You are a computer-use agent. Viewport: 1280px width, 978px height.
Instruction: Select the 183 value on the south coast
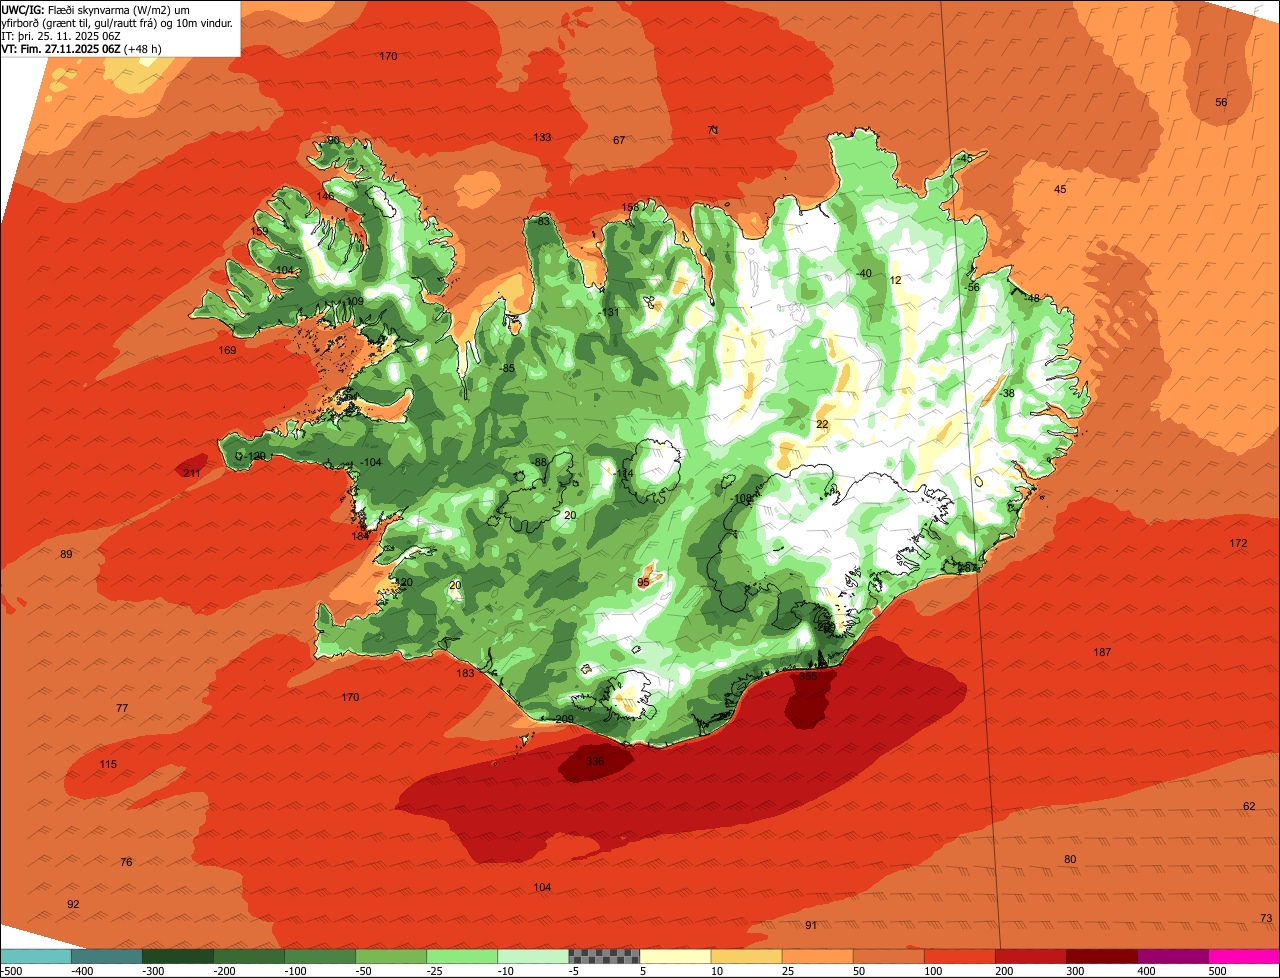click(x=466, y=674)
